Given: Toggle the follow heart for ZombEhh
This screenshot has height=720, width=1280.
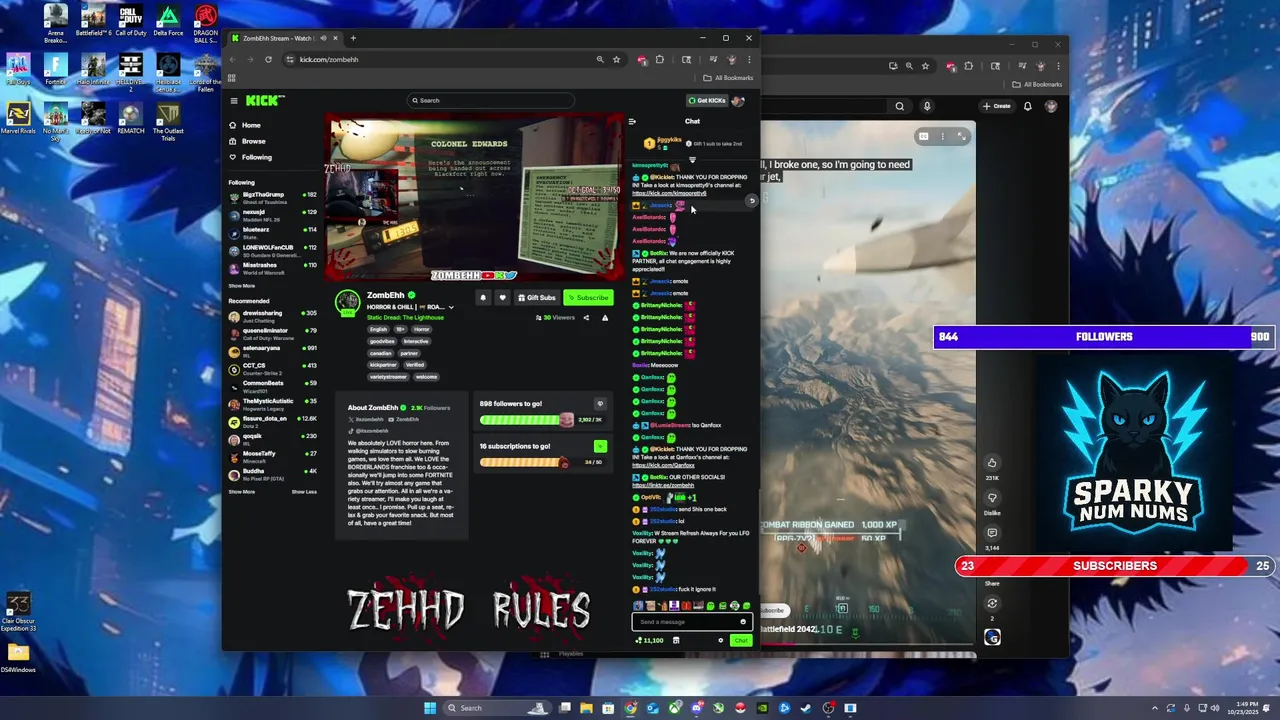Looking at the screenshot, I should click(502, 297).
